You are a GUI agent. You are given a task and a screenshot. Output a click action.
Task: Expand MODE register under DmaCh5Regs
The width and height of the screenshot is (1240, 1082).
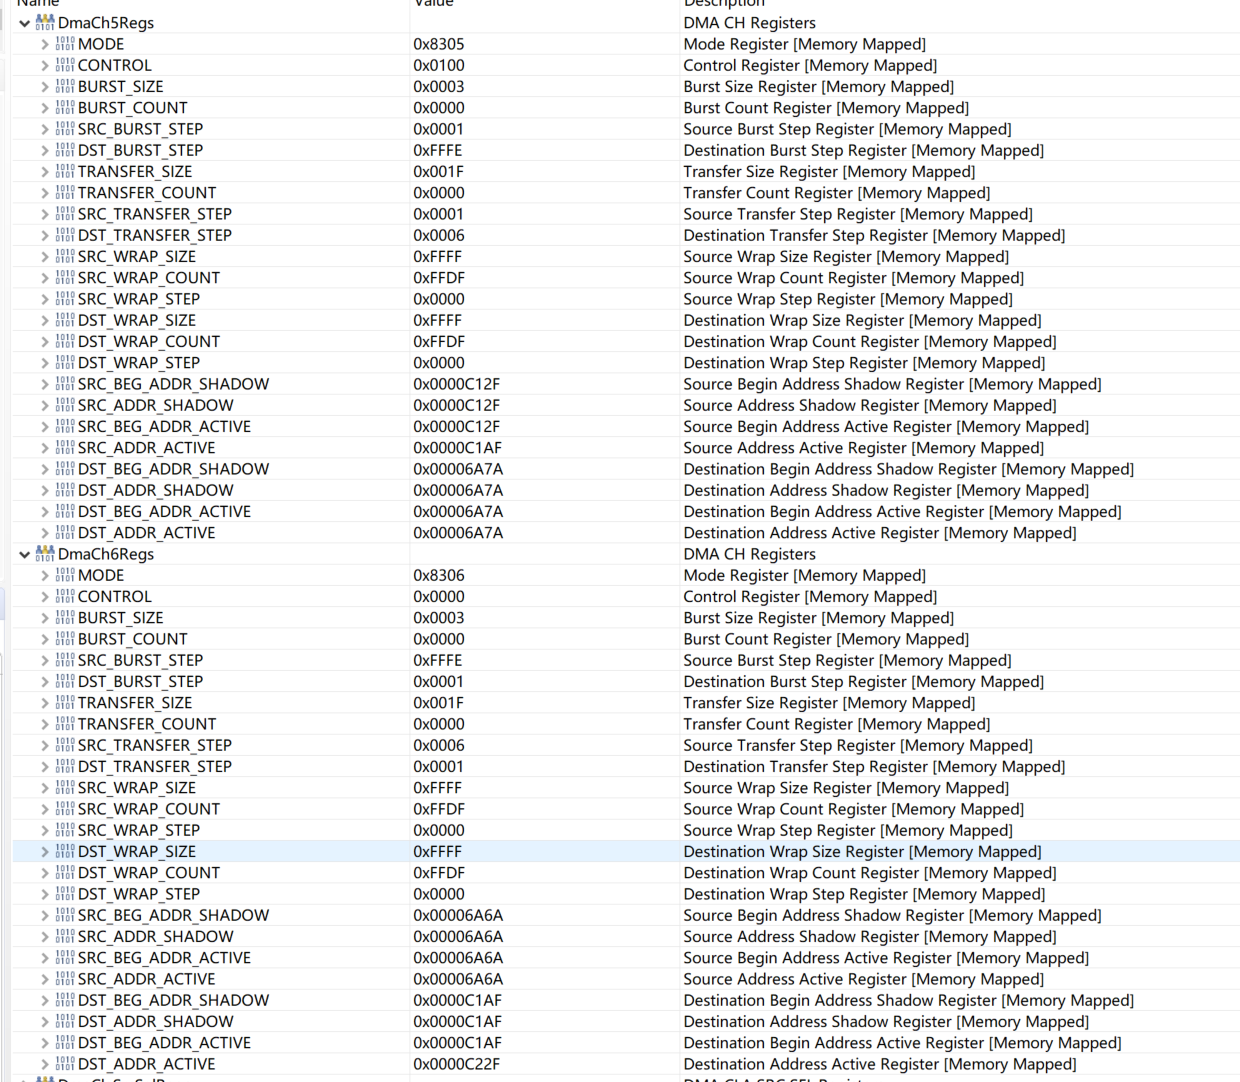[44, 44]
